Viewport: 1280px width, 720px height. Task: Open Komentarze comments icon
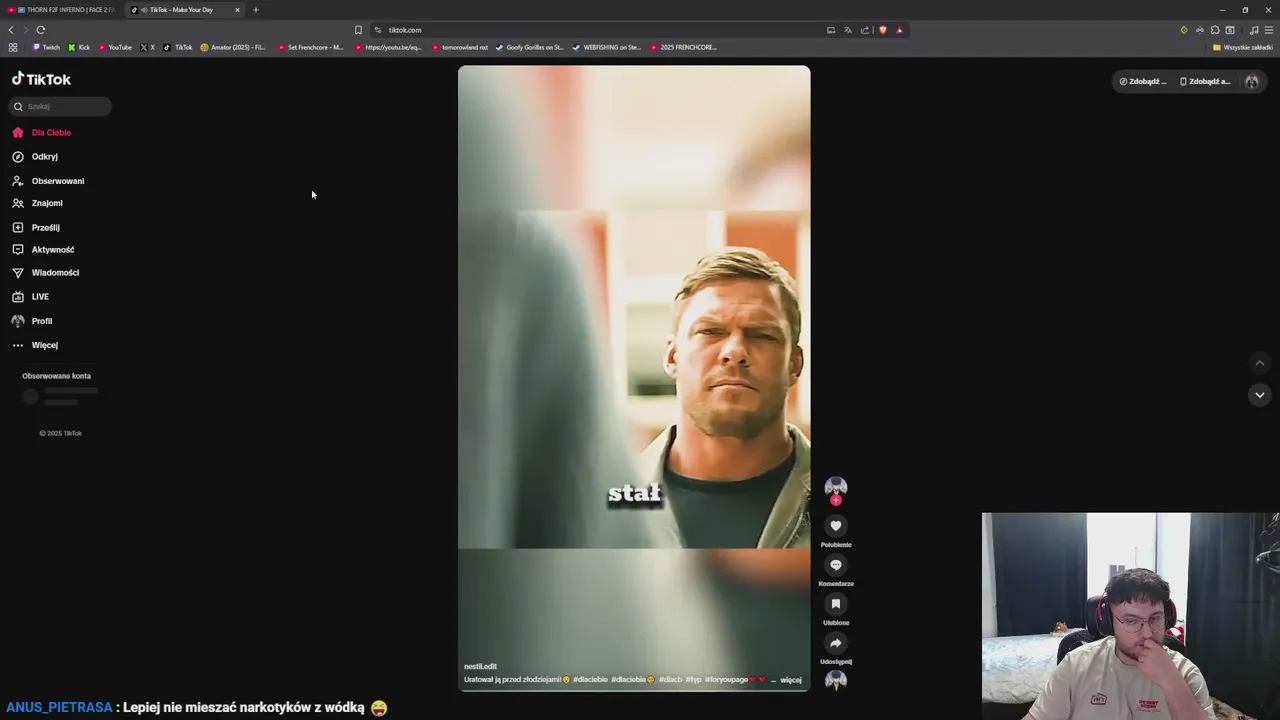pyautogui.click(x=836, y=564)
